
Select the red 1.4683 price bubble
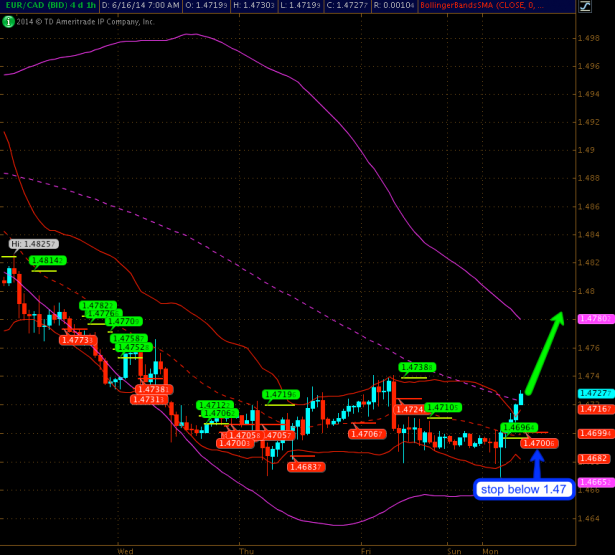pos(306,467)
